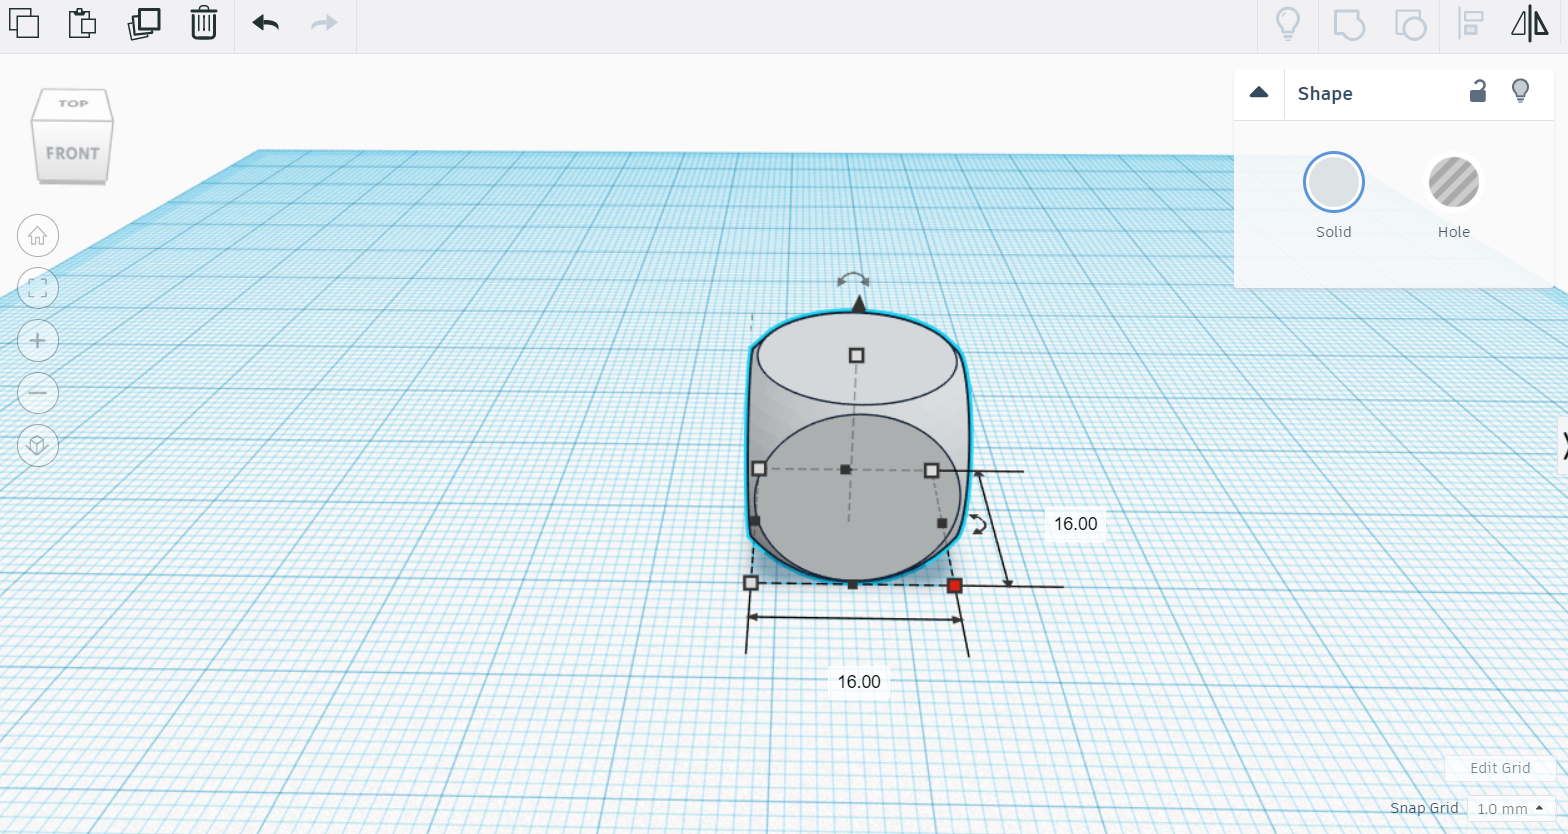
Task: Click the rotation arrow beside the shape's right edge
Action: [978, 523]
